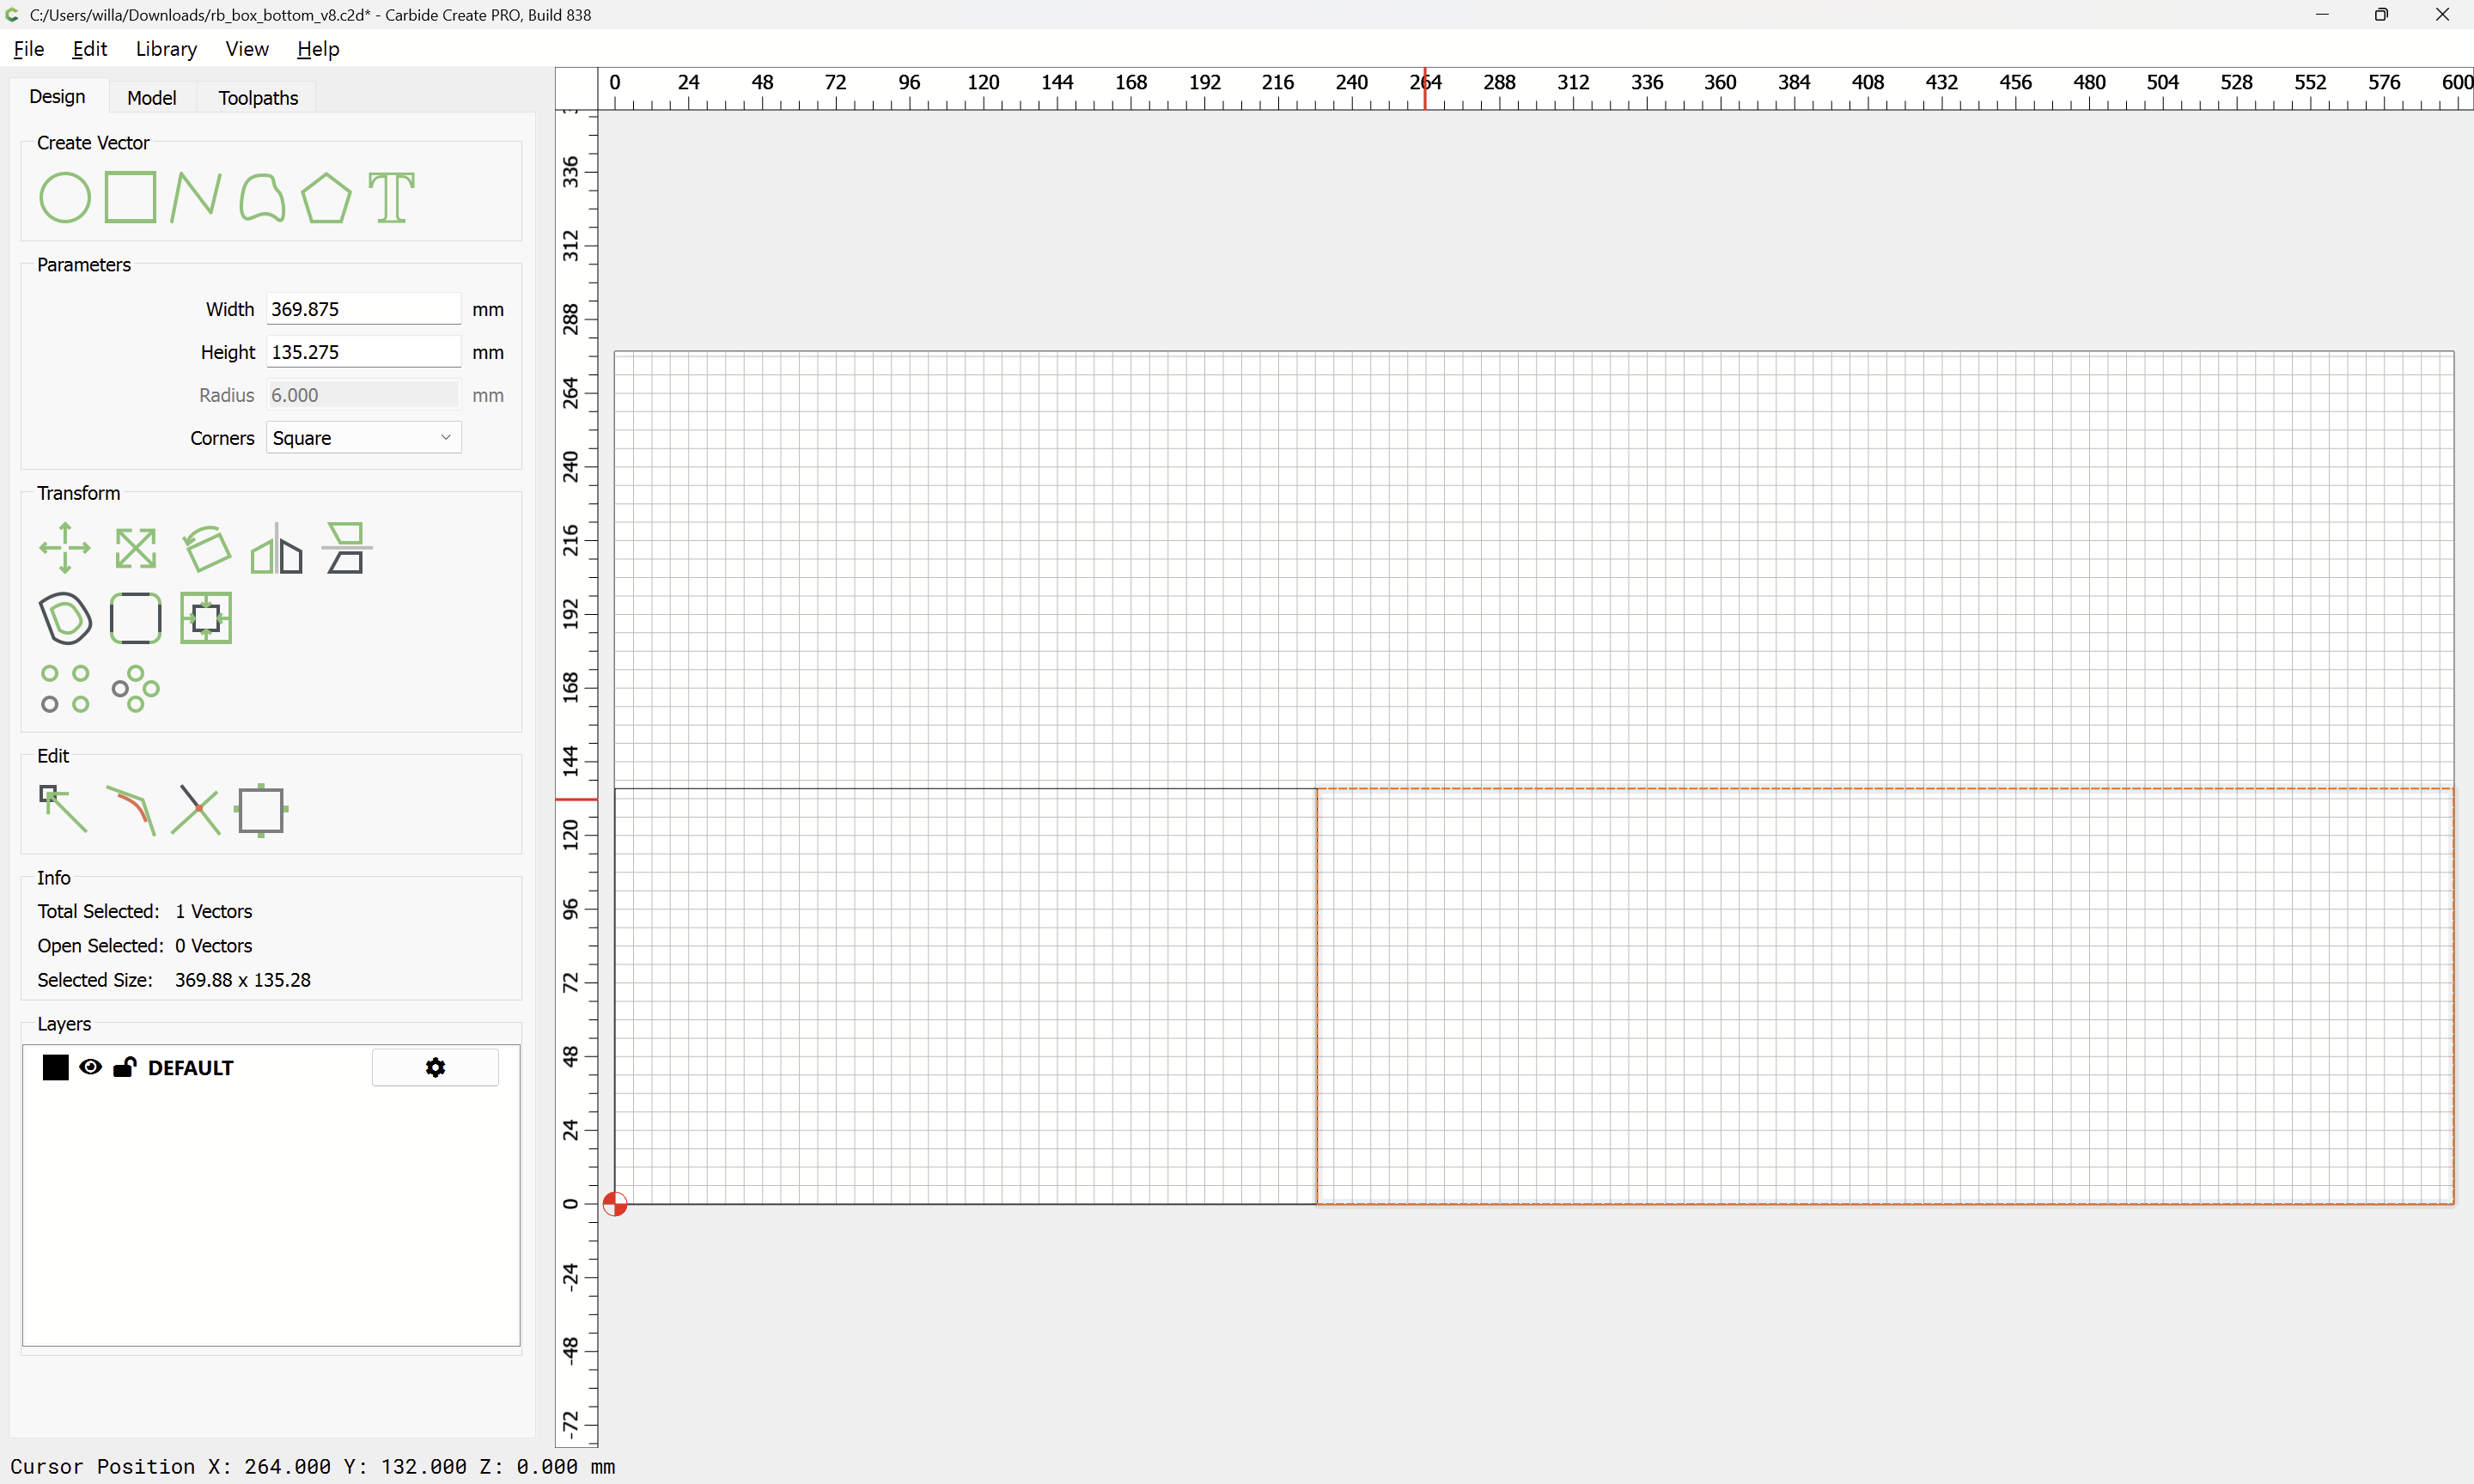
Task: Open the Corners dropdown showing Square
Action: [363, 438]
